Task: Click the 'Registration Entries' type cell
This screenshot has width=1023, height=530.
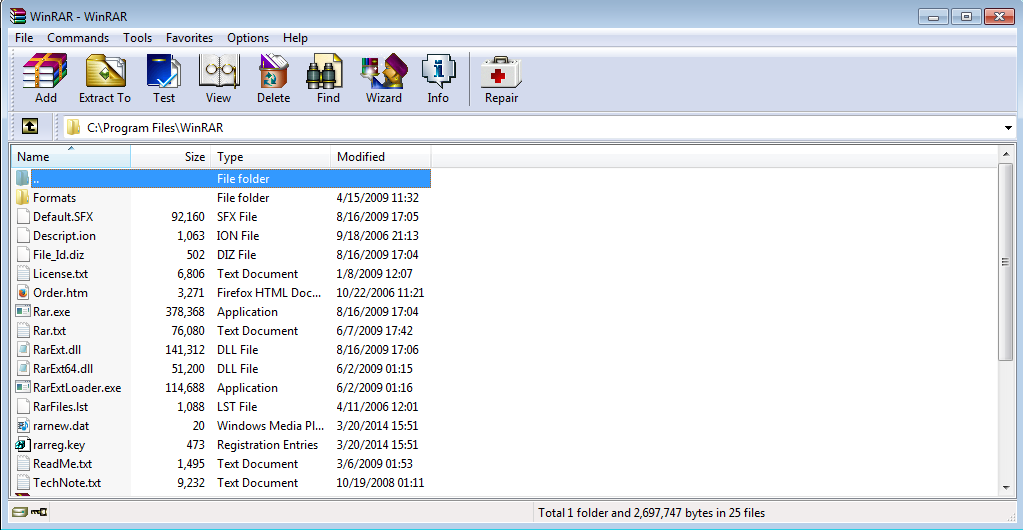Action: (x=267, y=444)
